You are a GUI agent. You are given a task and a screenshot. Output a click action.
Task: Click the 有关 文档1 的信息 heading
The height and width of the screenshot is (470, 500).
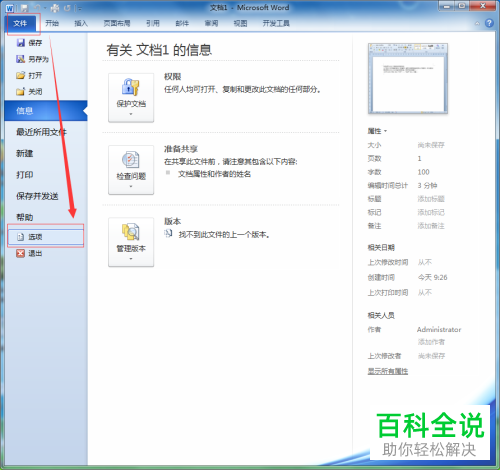159,50
